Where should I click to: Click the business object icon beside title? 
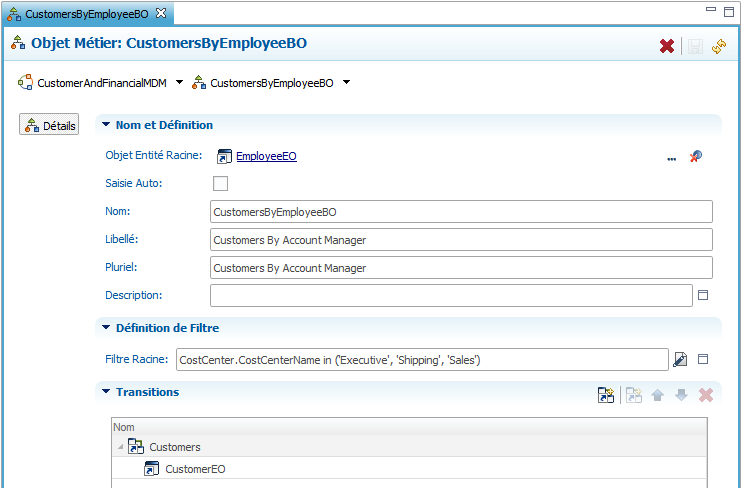pos(18,43)
